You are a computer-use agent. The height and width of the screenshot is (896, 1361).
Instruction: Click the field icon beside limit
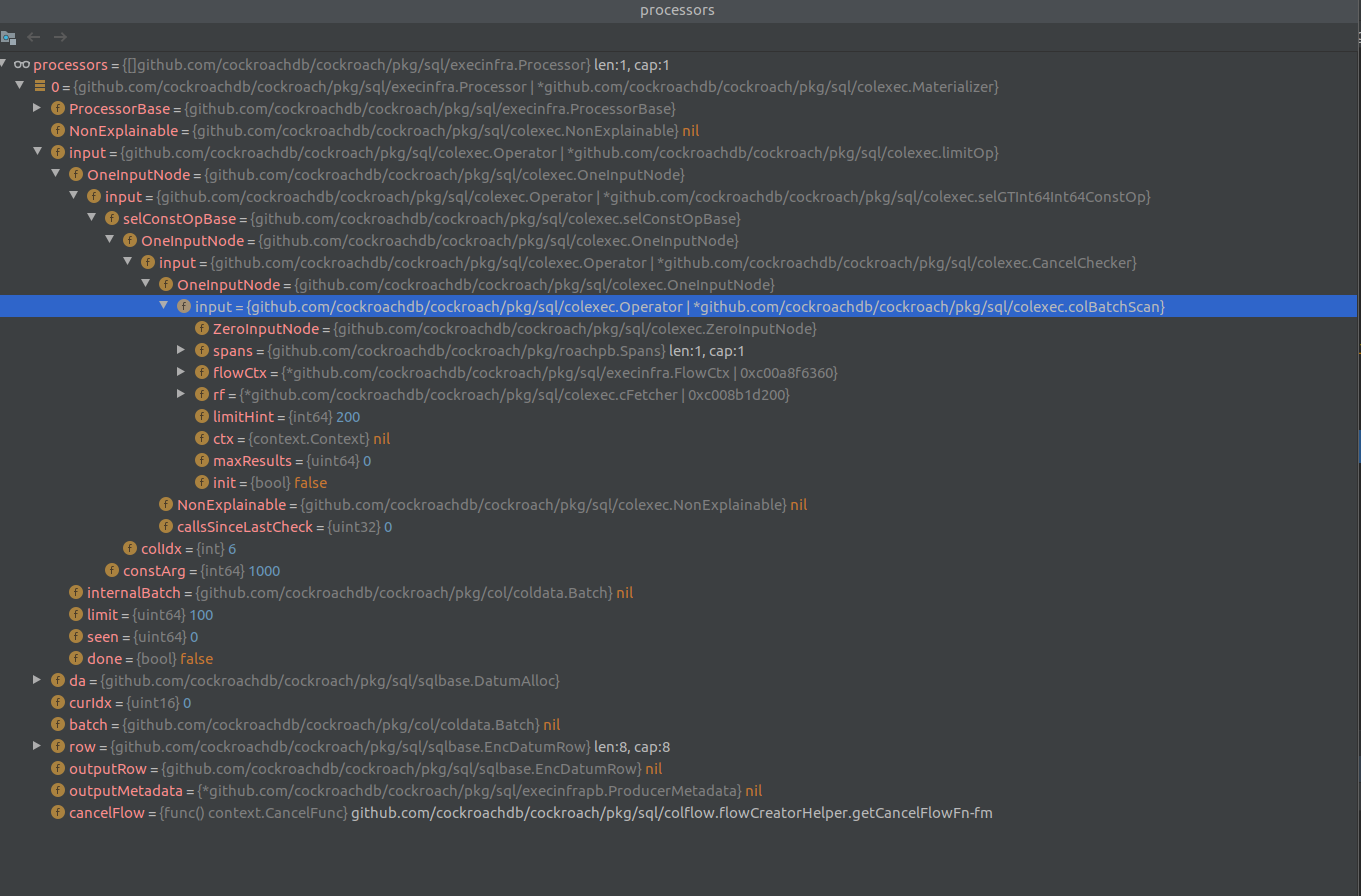pos(76,614)
